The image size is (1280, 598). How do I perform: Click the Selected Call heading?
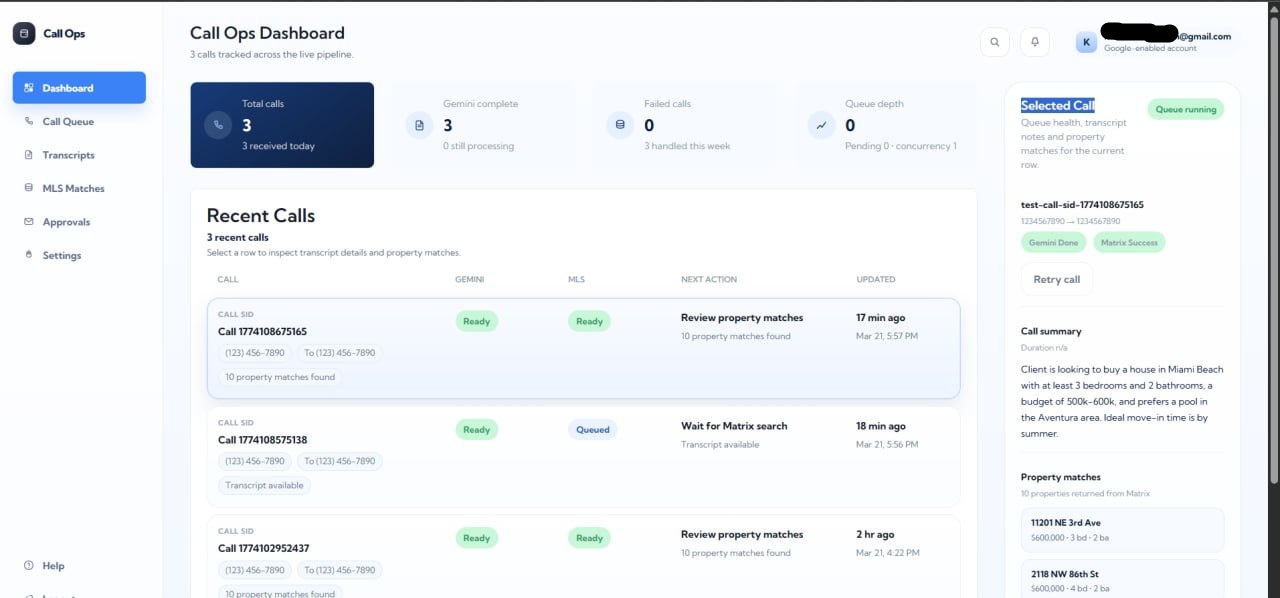[1058, 105]
